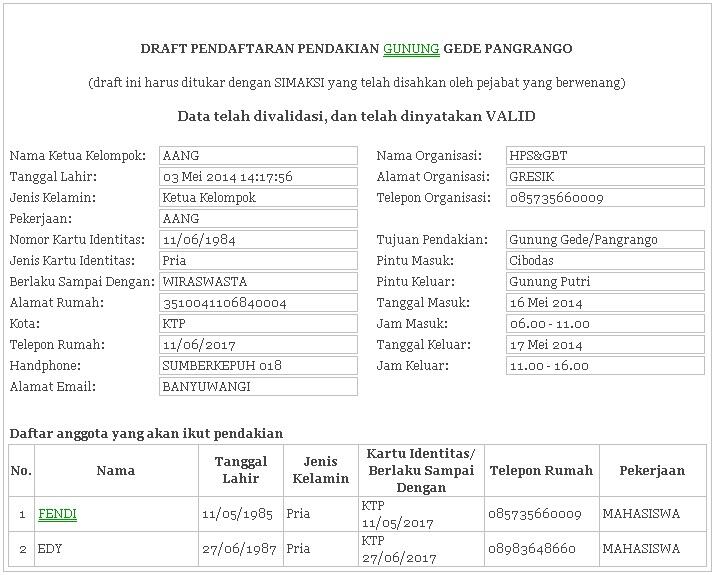
Task: Click the EDY name cell
Action: click(116, 549)
